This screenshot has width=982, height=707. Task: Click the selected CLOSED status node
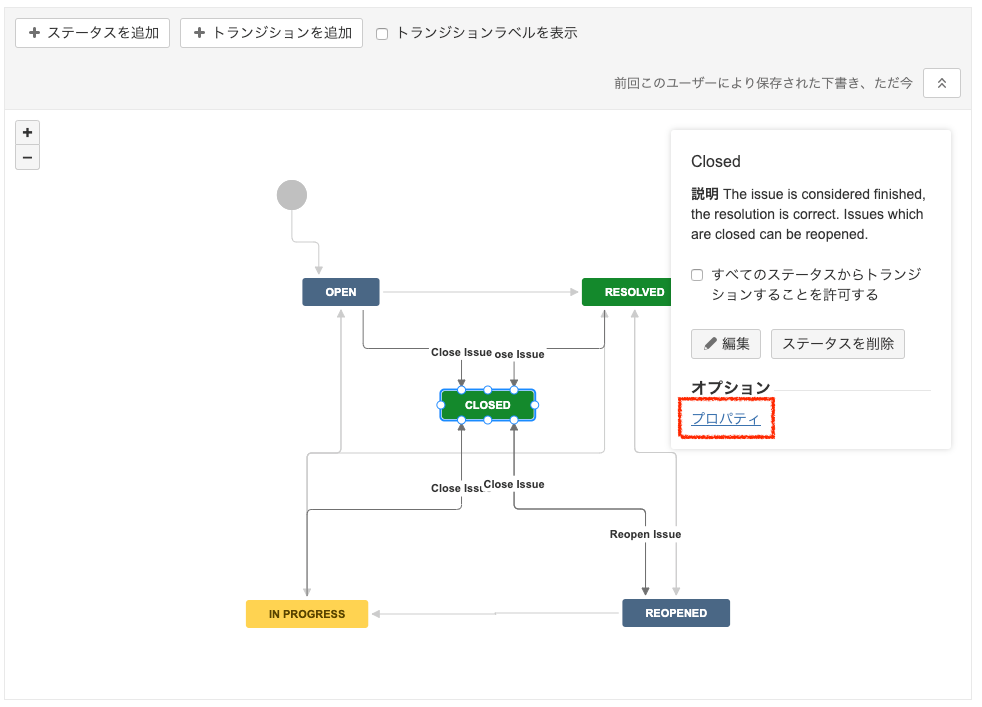pos(487,405)
